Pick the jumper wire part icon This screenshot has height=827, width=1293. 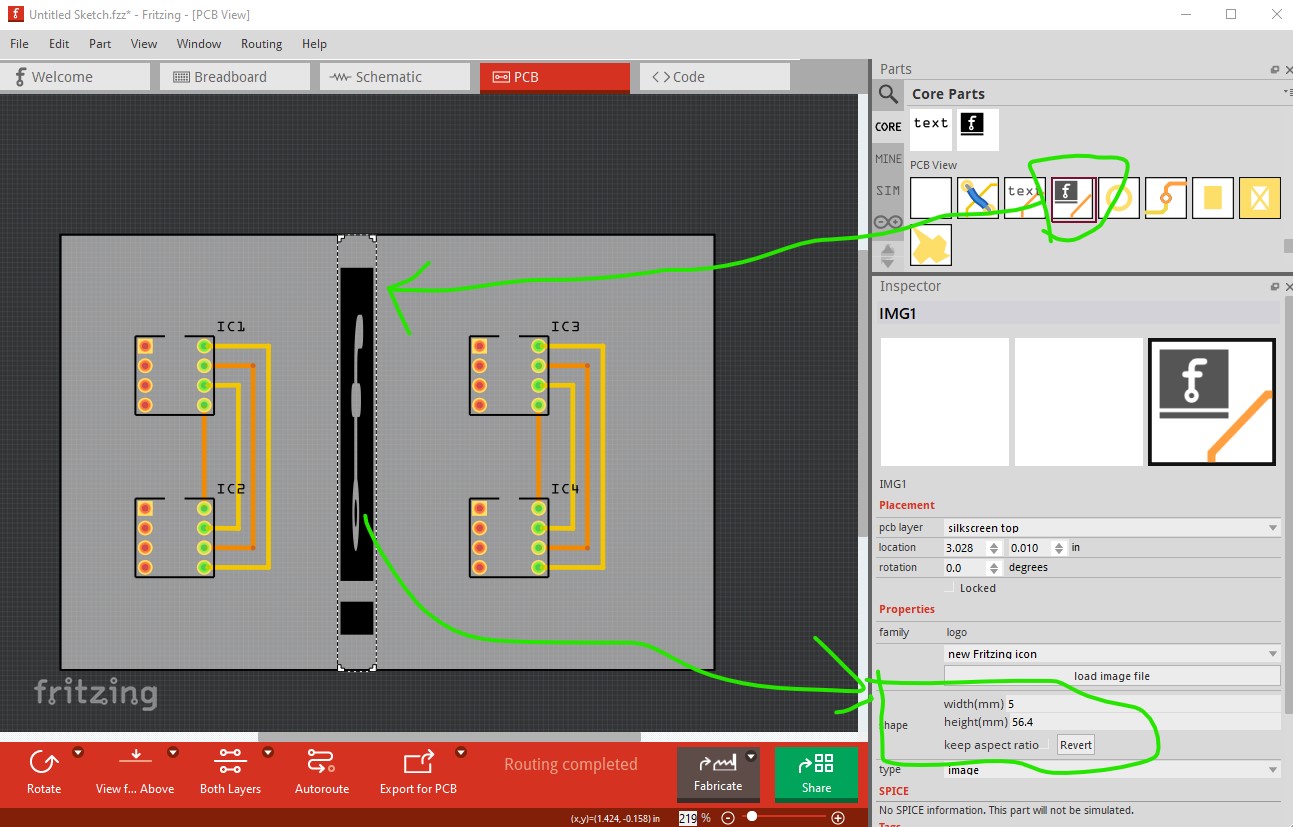tap(977, 198)
